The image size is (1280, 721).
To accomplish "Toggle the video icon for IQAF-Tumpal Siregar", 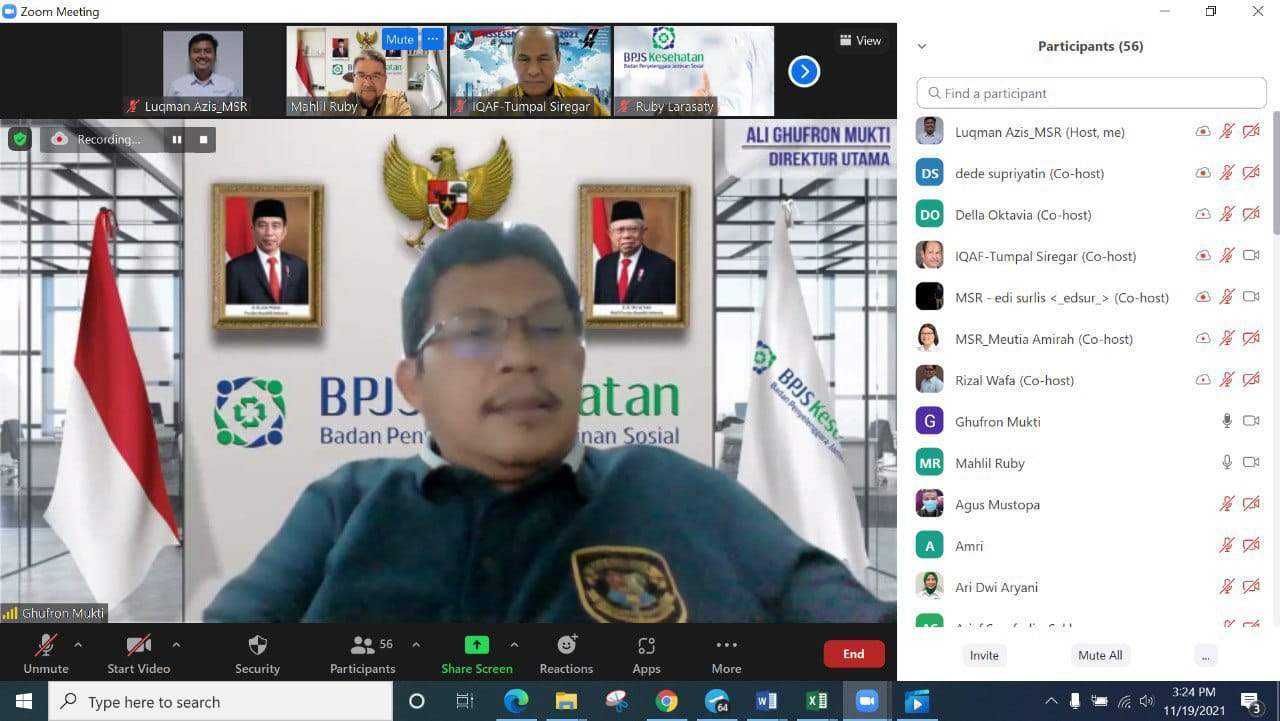I will tap(1251, 255).
